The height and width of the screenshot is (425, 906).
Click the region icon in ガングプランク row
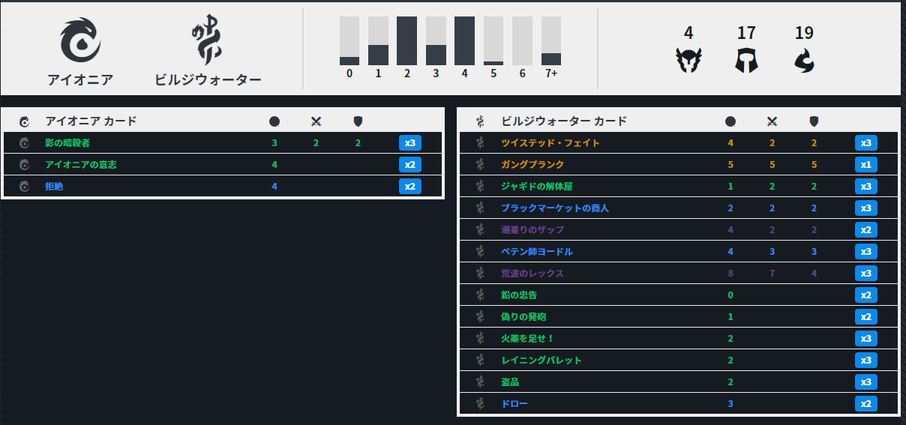click(x=480, y=165)
